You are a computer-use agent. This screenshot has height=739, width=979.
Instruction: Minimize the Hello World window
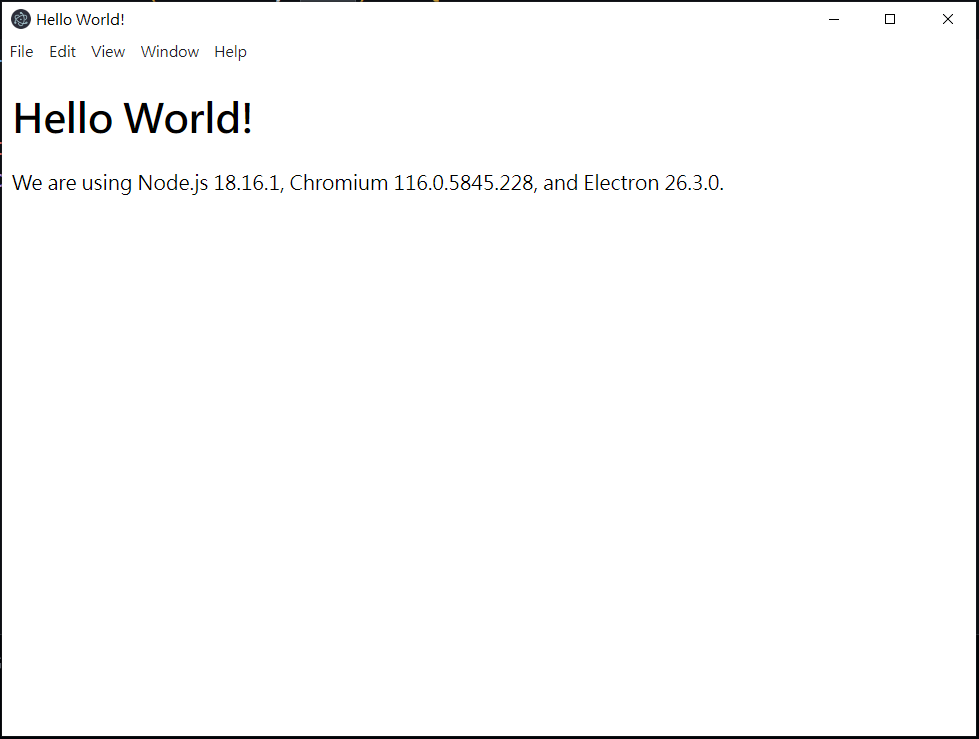point(834,19)
